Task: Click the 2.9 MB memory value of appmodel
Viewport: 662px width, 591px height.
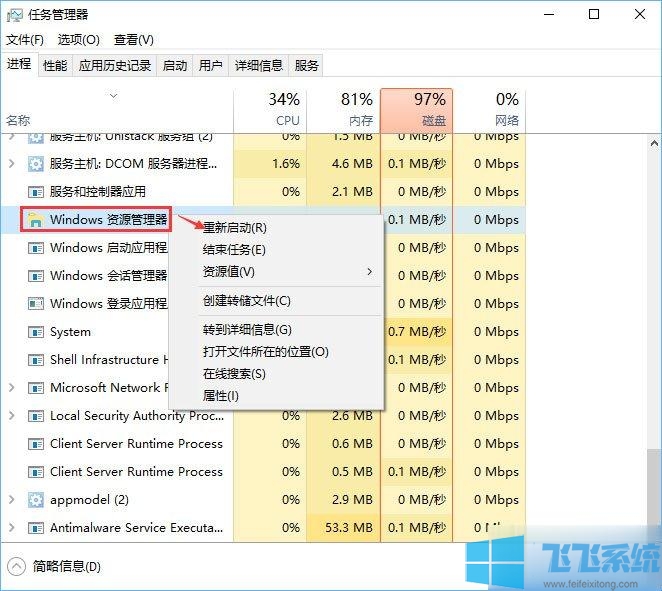Action: (352, 500)
